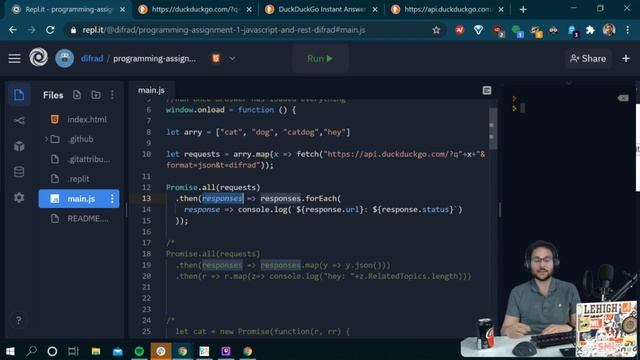Open the Repl.it hamburger menu

click(x=14, y=59)
